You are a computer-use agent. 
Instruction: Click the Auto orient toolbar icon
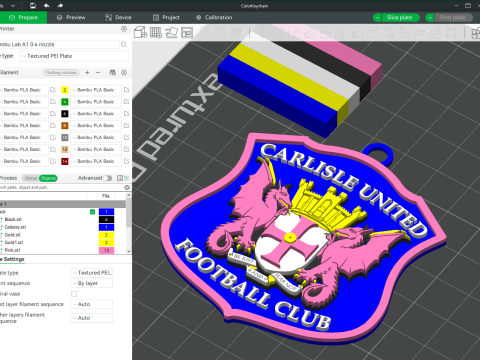[172, 32]
